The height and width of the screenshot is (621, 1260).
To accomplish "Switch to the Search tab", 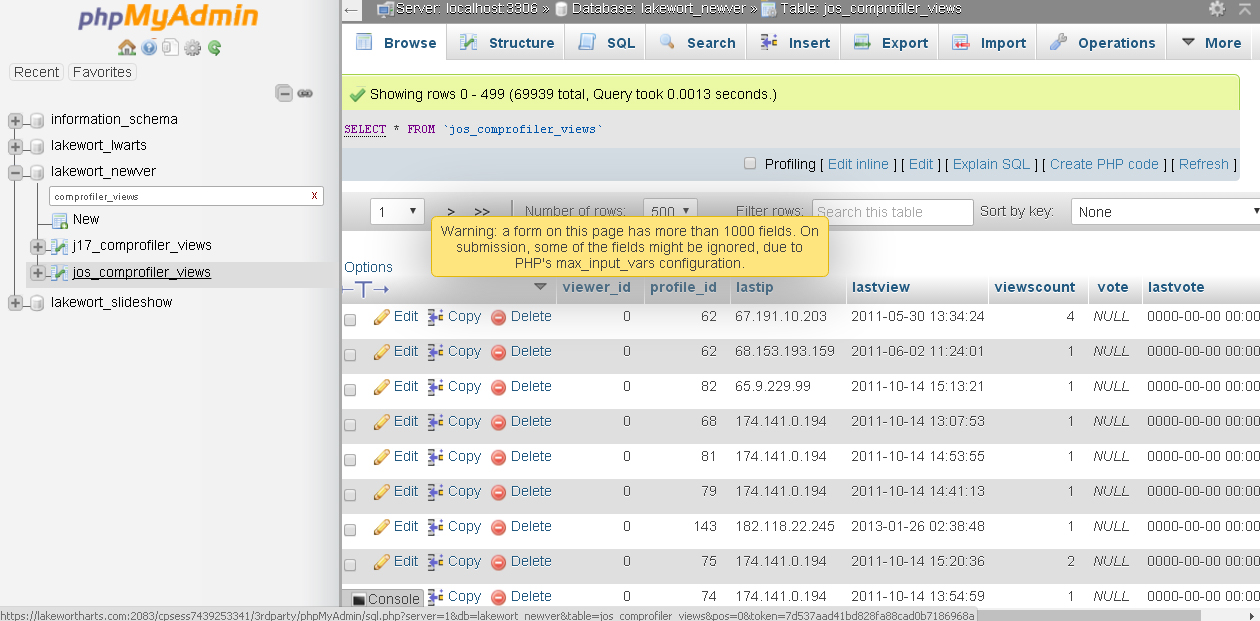I will tap(696, 43).
